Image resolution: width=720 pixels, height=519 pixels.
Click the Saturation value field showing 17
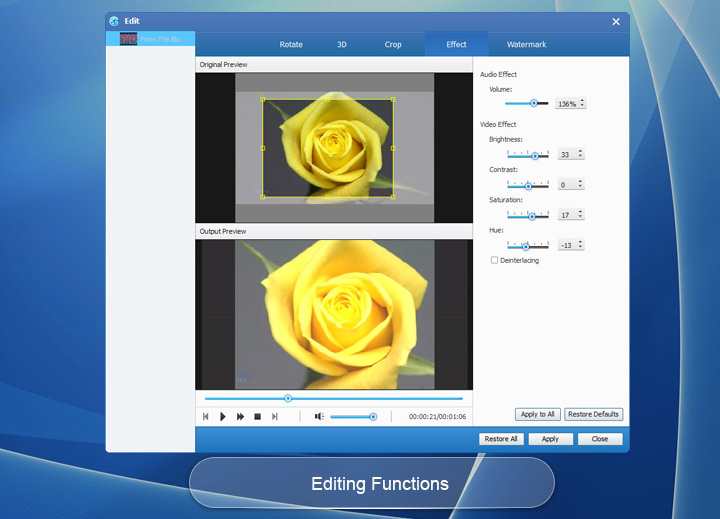point(567,215)
